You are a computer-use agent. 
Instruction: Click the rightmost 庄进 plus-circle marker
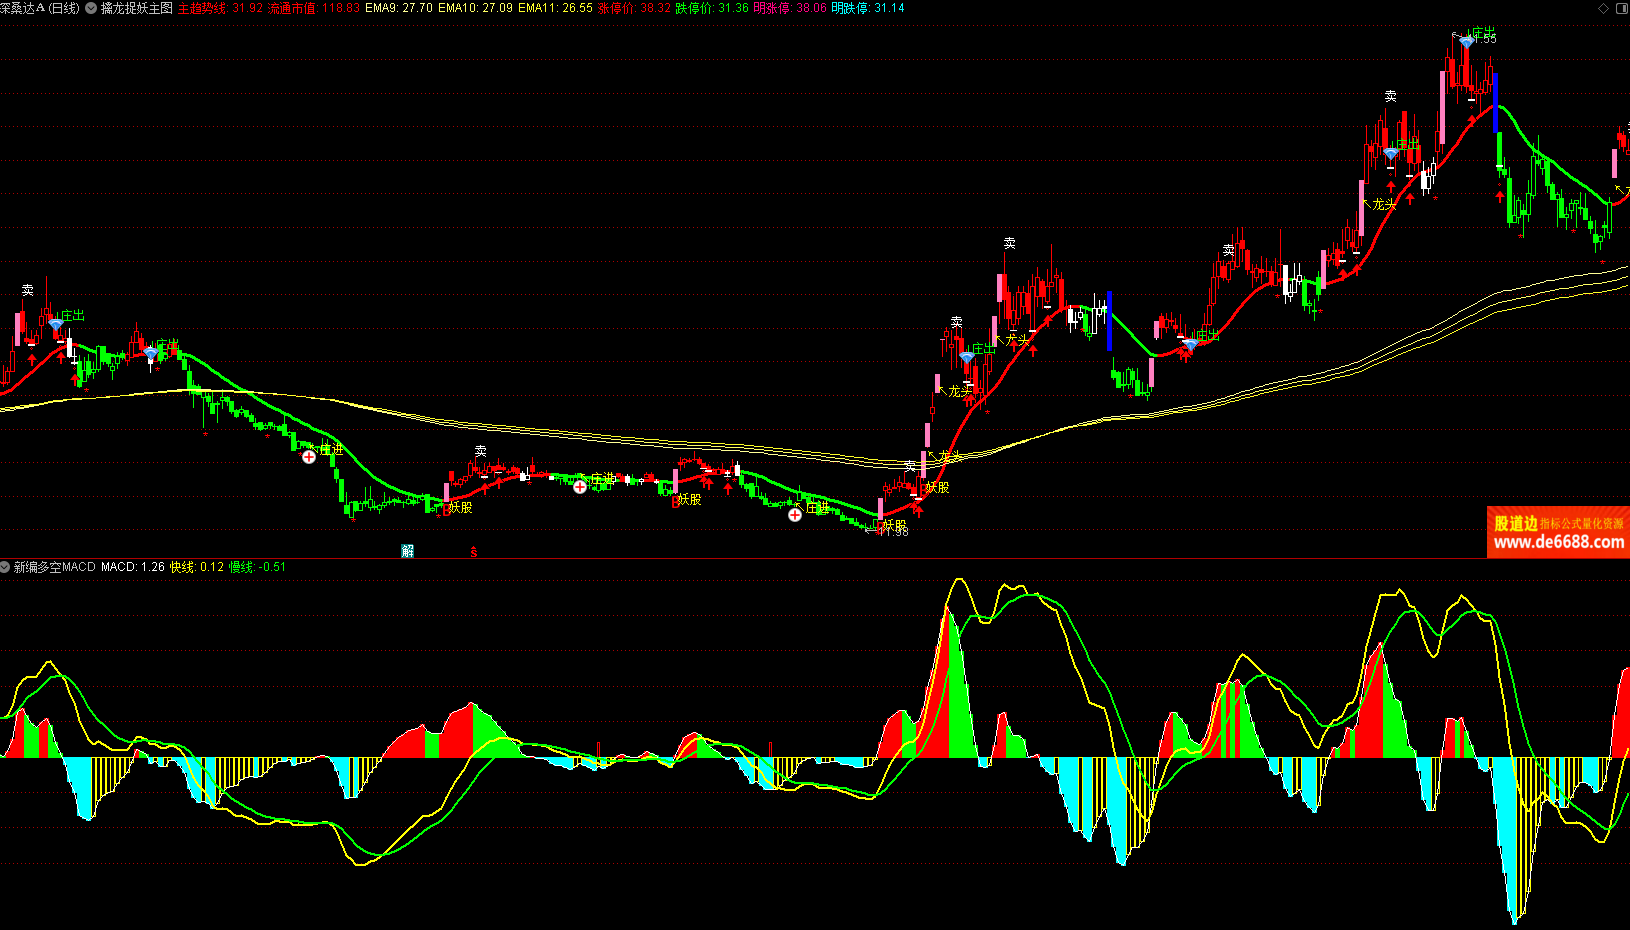(794, 515)
